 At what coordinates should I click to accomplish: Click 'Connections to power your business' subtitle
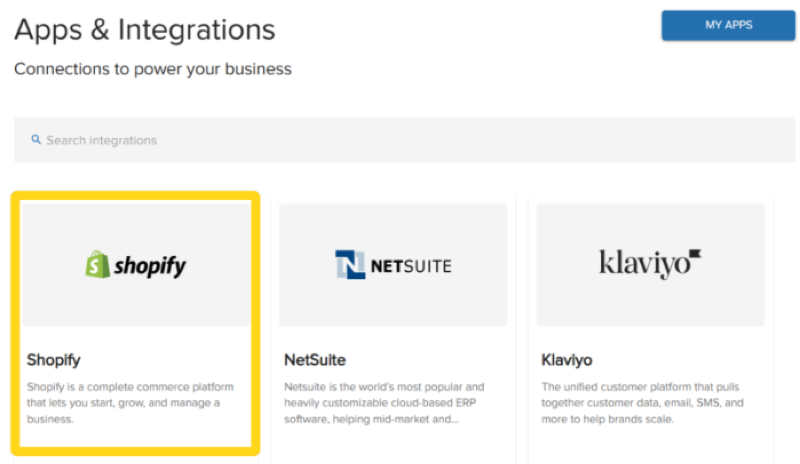pyautogui.click(x=153, y=69)
